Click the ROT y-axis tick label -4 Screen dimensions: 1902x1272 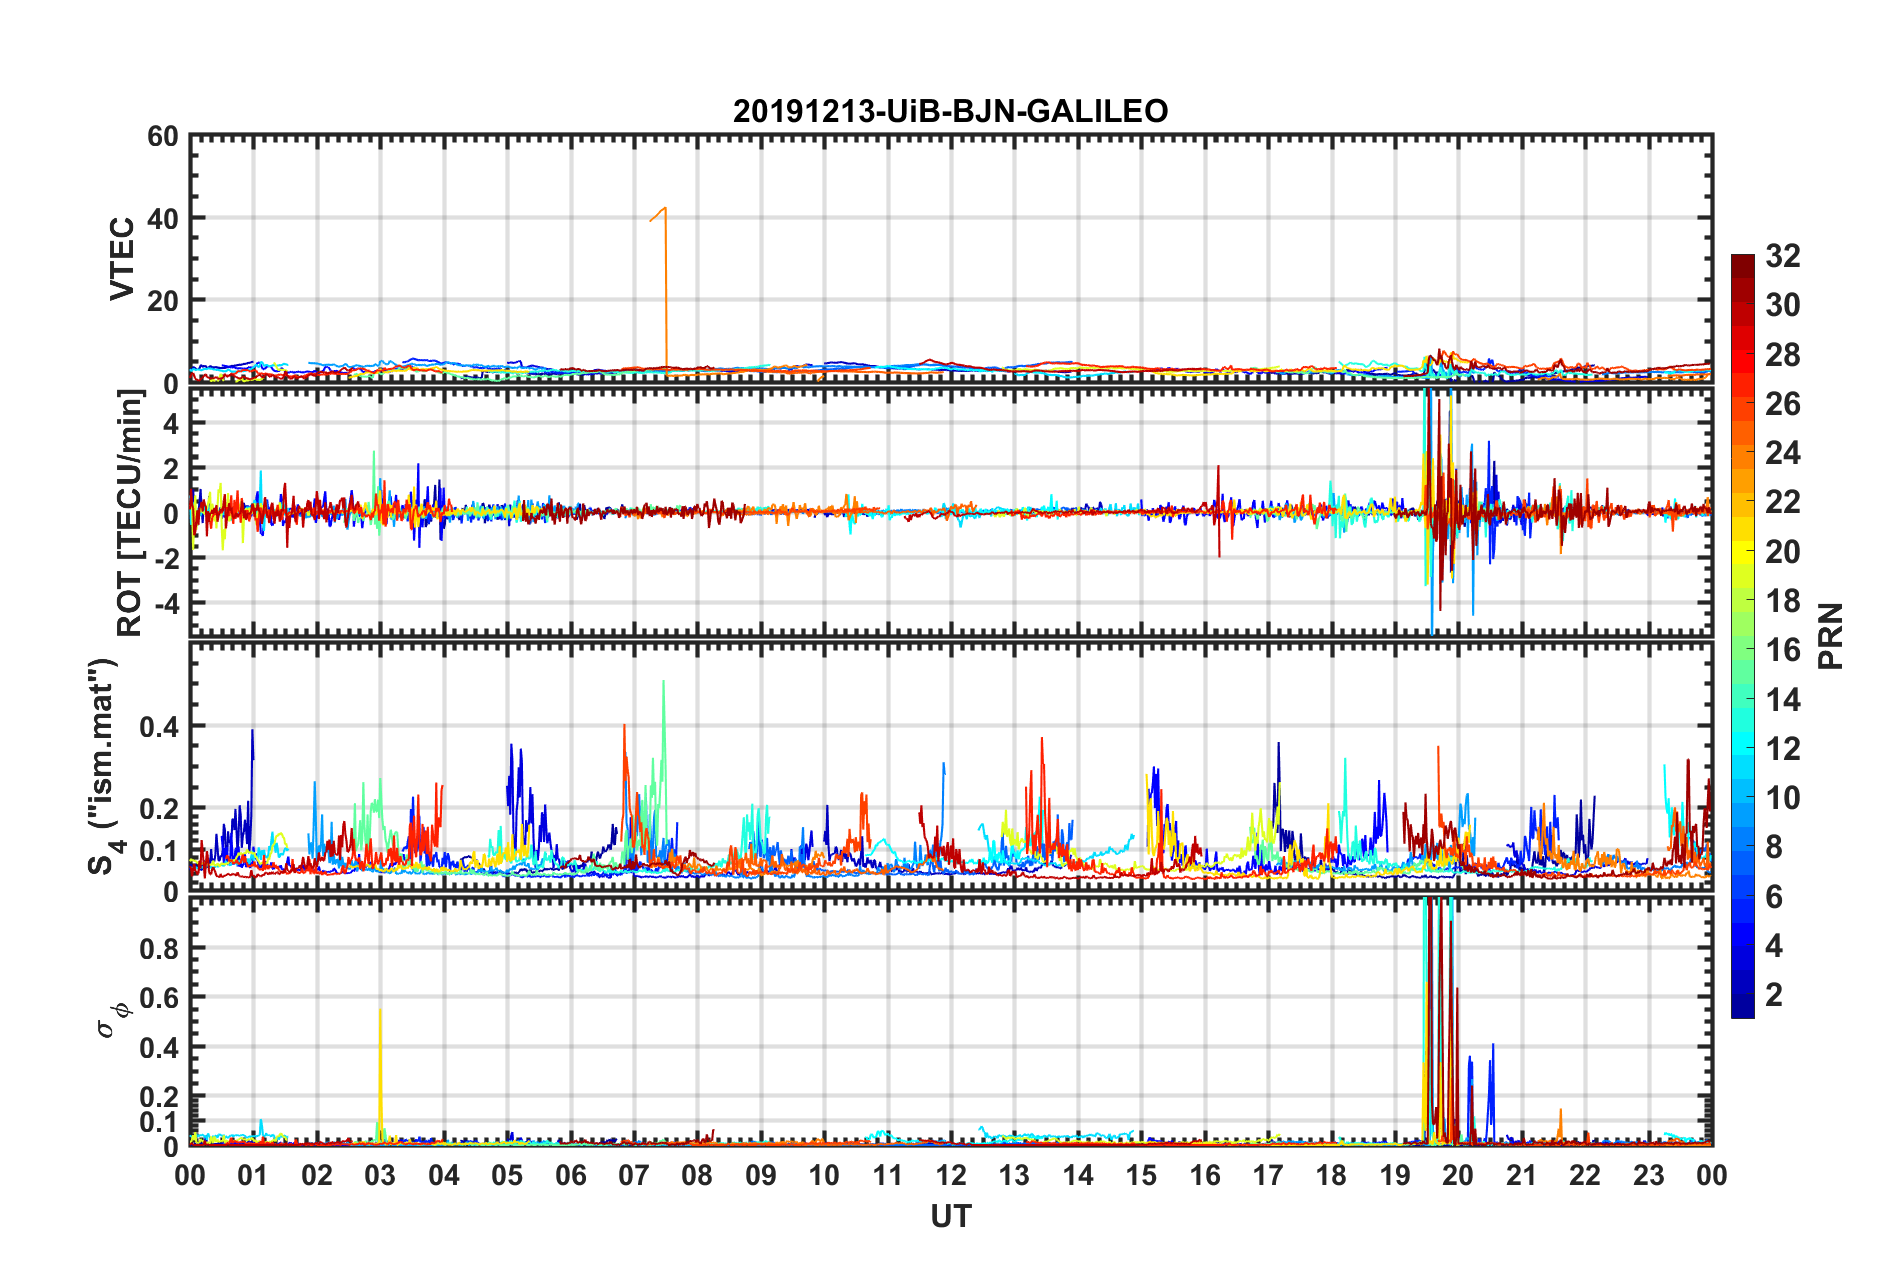coord(166,603)
